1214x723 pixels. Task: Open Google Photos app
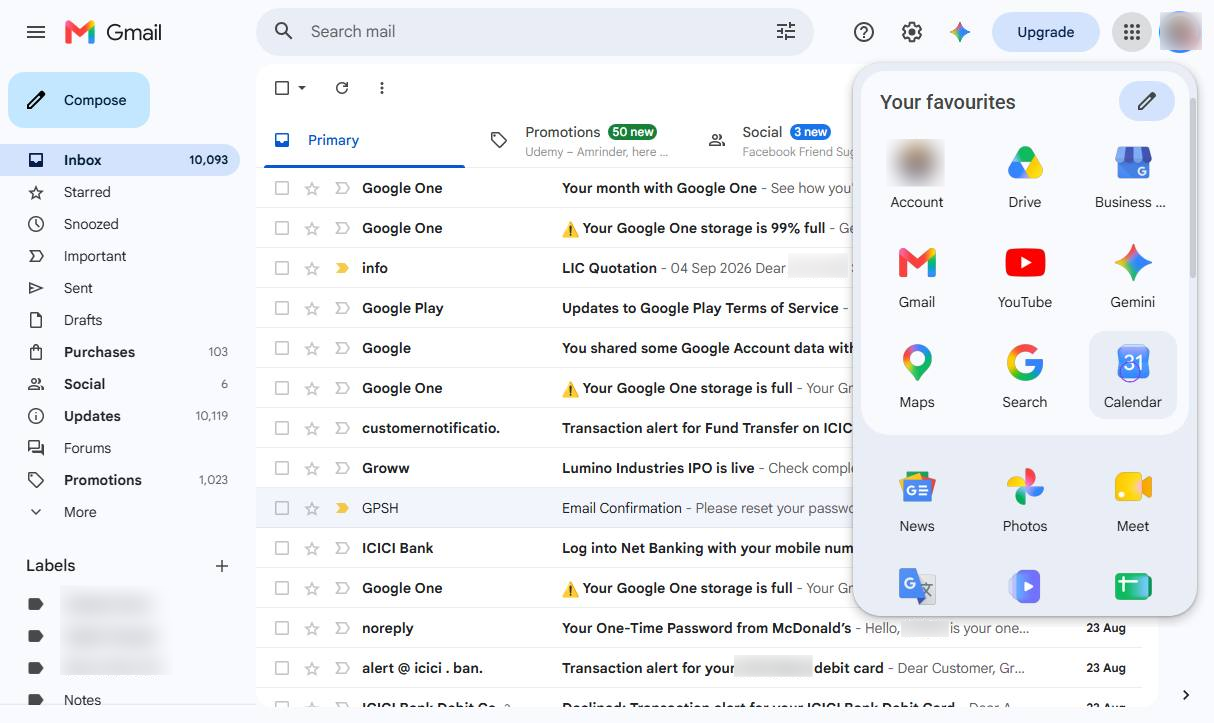[1024, 499]
